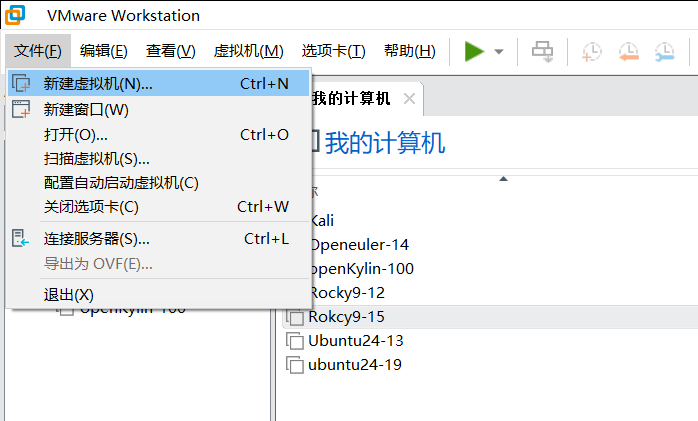Viewport: 698px width, 421px height.
Task: Click the send Ctrl+Alt+Del toolbar icon
Action: click(x=542, y=52)
